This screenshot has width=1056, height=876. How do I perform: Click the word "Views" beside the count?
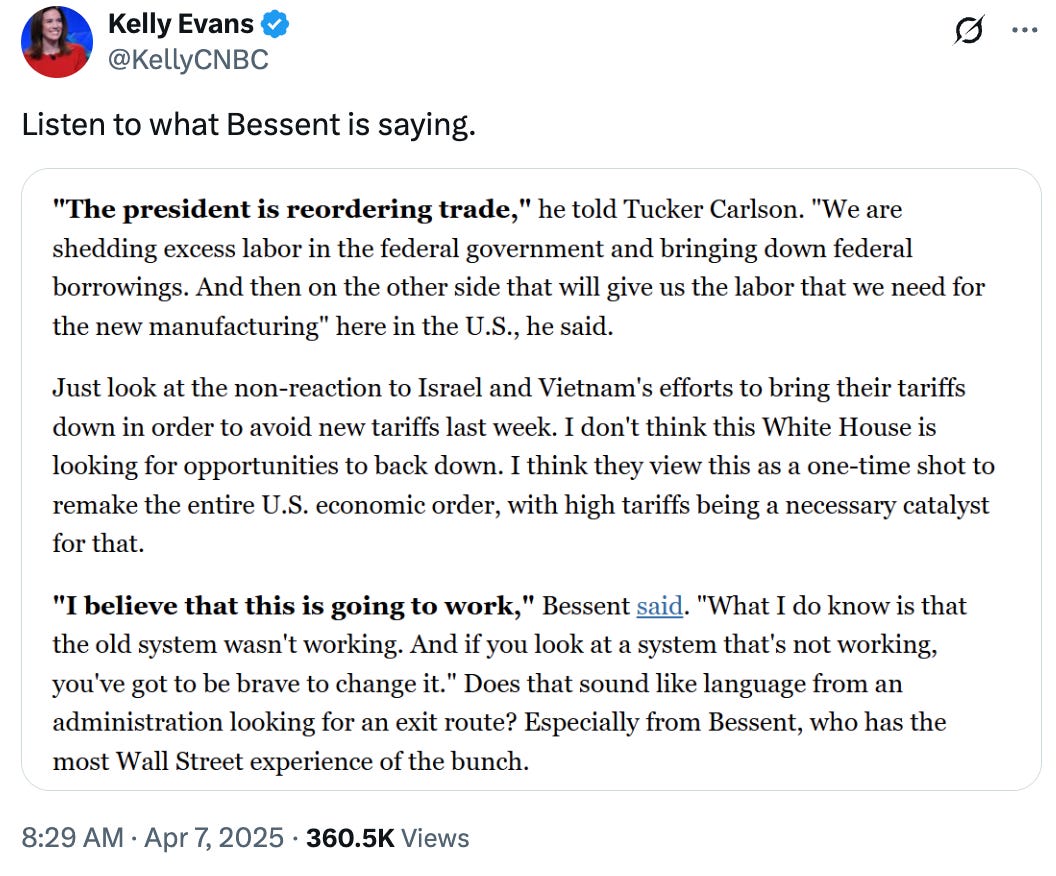click(x=435, y=837)
